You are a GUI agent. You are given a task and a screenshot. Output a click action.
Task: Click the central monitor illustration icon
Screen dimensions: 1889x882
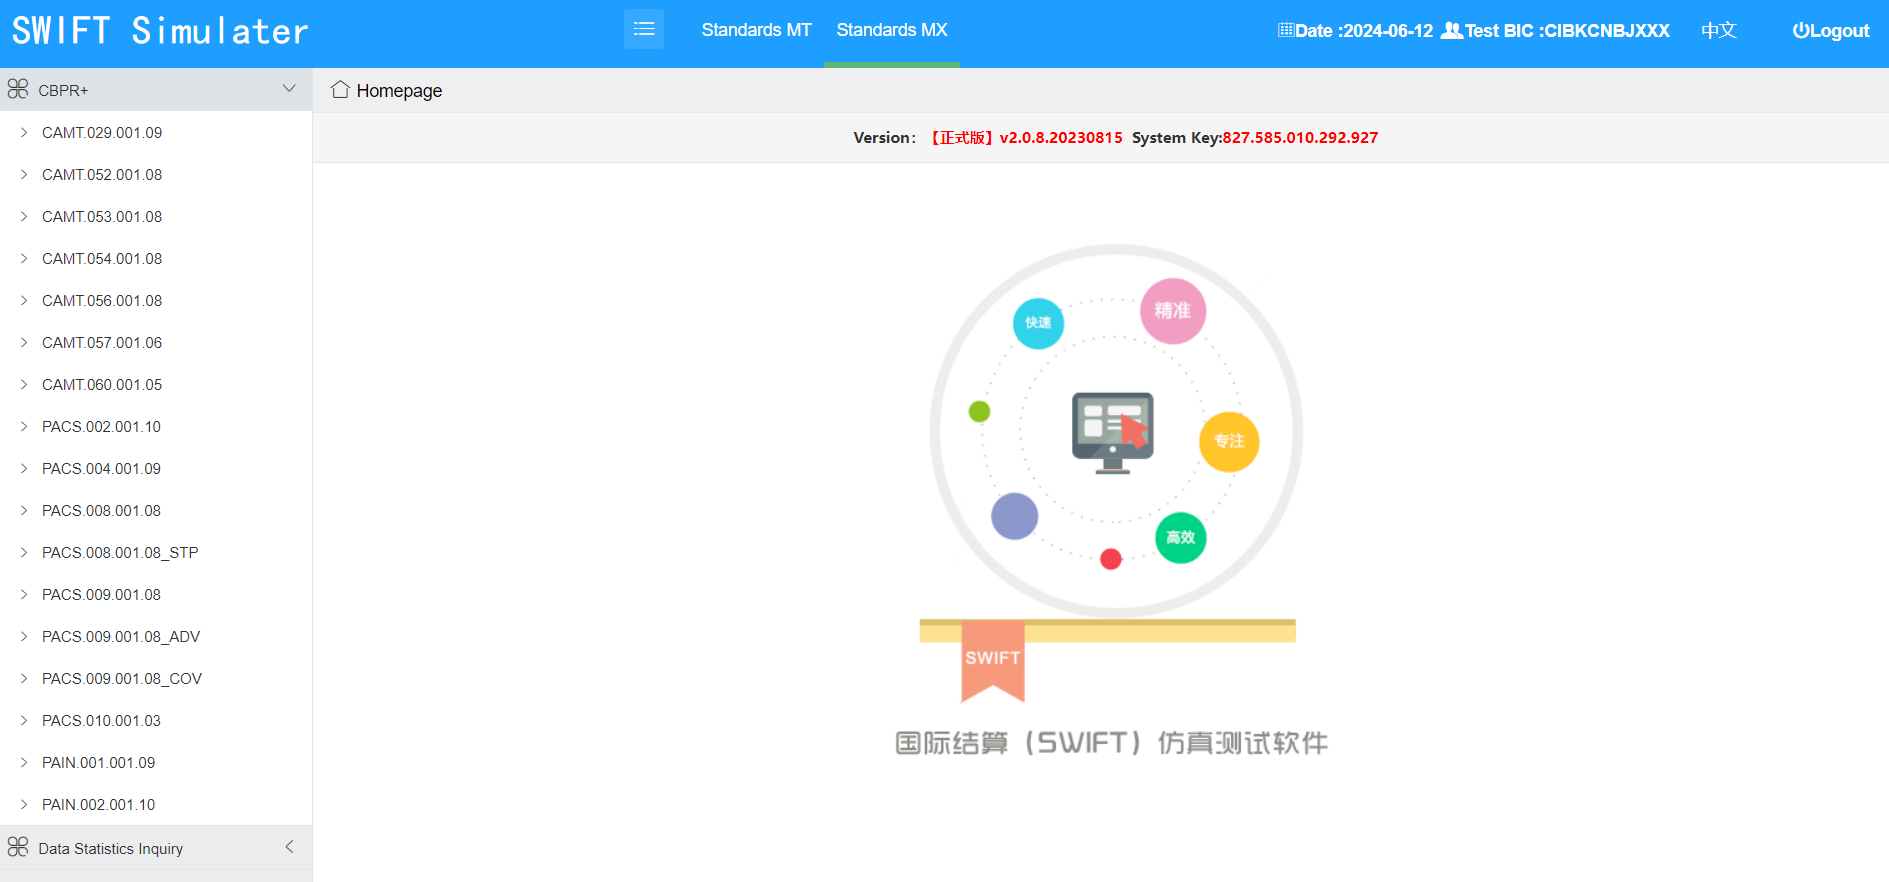1113,433
